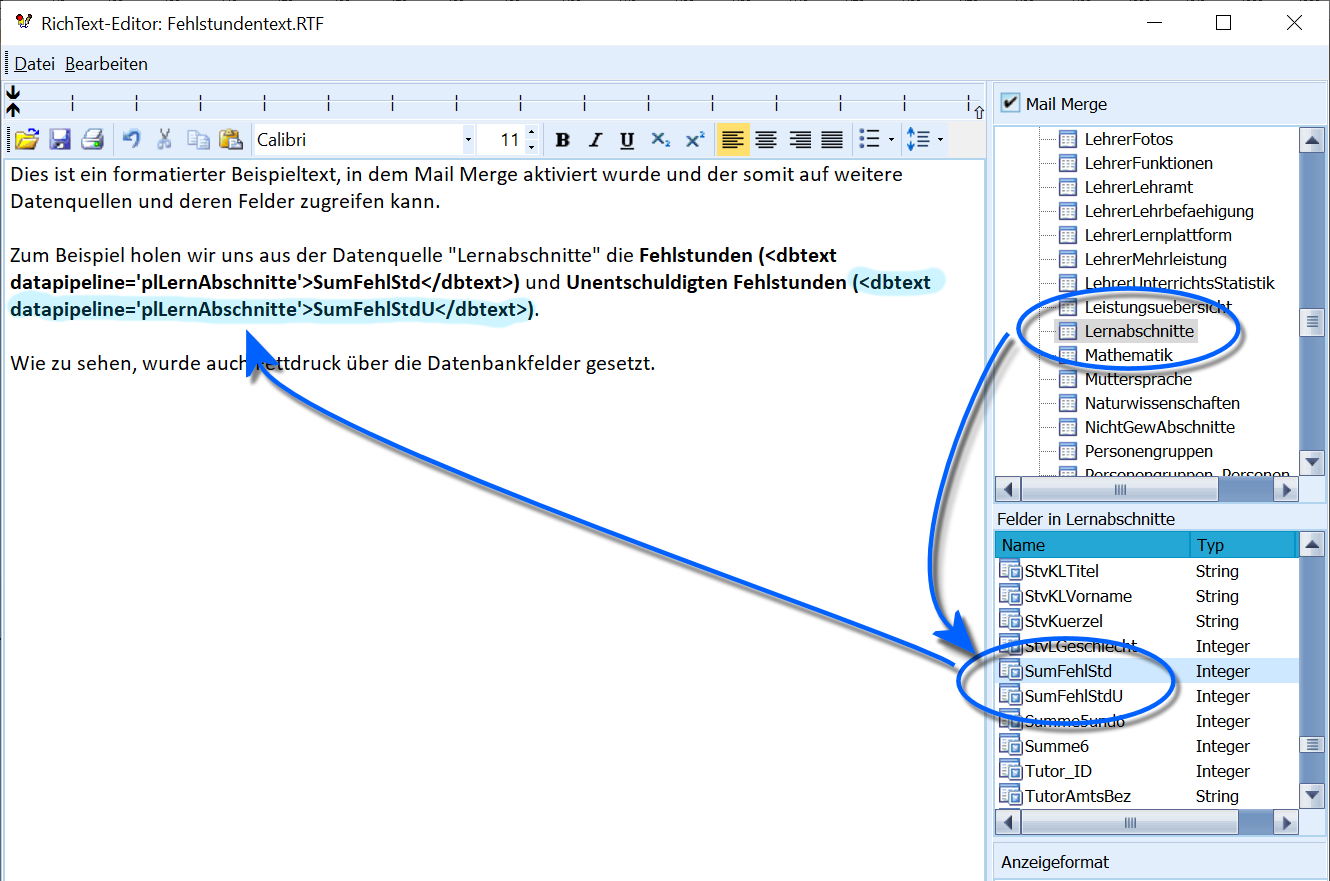Click into the font size field showing 11
This screenshot has height=881, width=1330.
click(501, 140)
